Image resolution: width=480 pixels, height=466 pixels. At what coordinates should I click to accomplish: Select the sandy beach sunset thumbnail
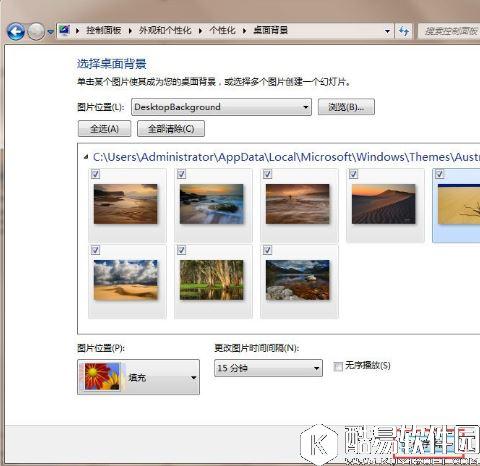(x=126, y=204)
